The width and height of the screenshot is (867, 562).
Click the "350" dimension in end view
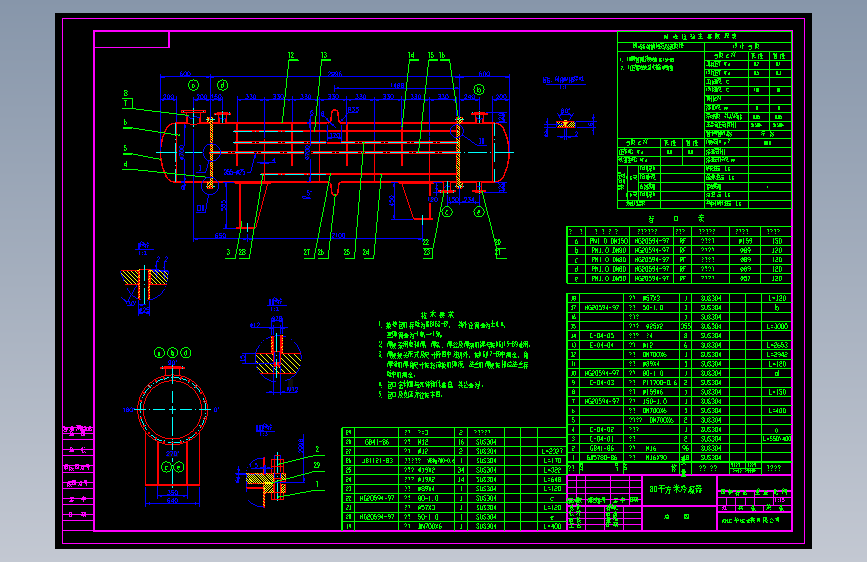(173, 492)
